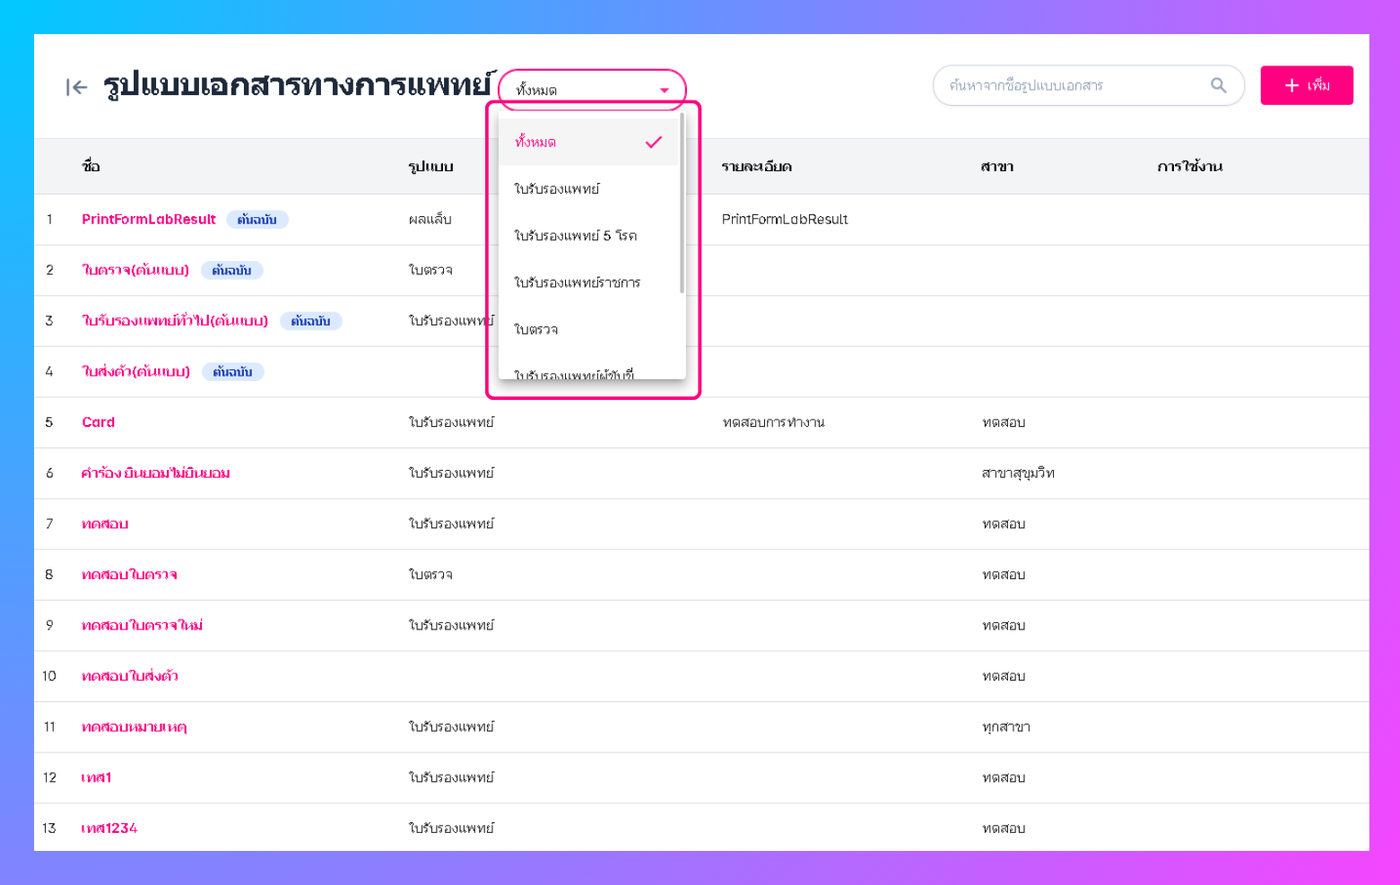1400x885 pixels.
Task: Select ทั้งหมด option in the dropdown list
Action: click(589, 142)
